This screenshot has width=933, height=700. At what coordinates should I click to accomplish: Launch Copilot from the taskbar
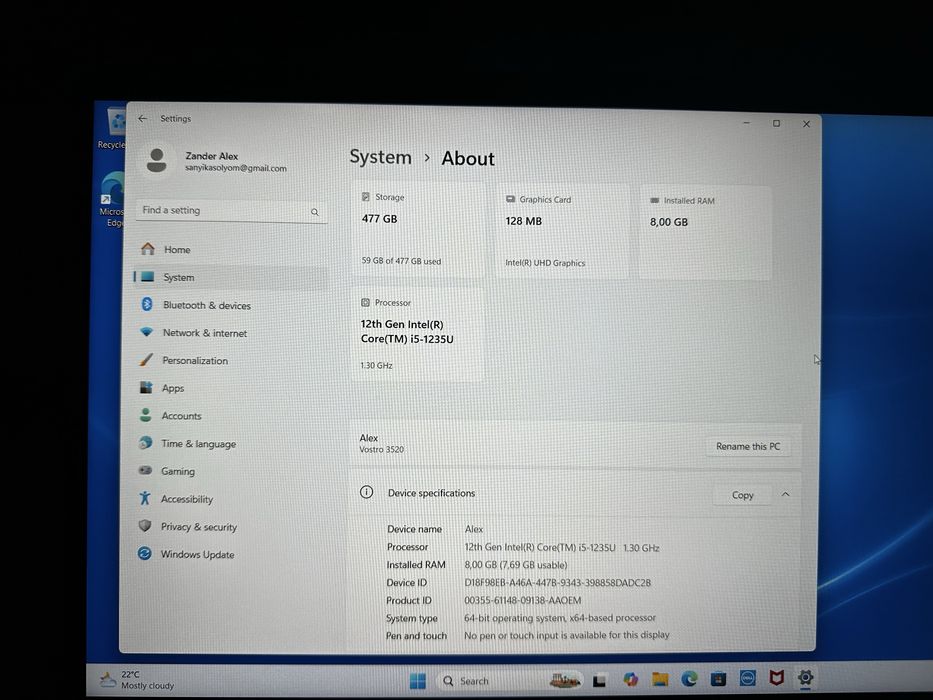pos(630,679)
